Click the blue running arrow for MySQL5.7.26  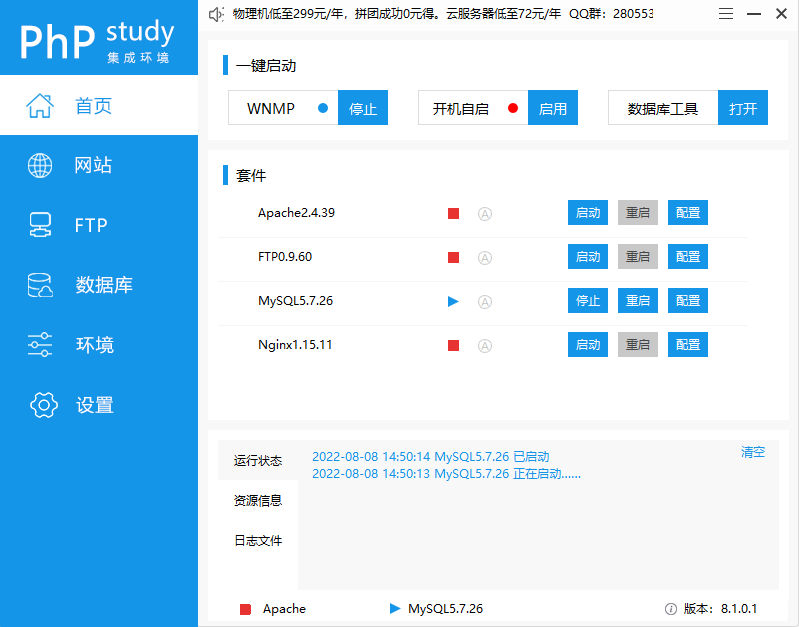coord(453,302)
